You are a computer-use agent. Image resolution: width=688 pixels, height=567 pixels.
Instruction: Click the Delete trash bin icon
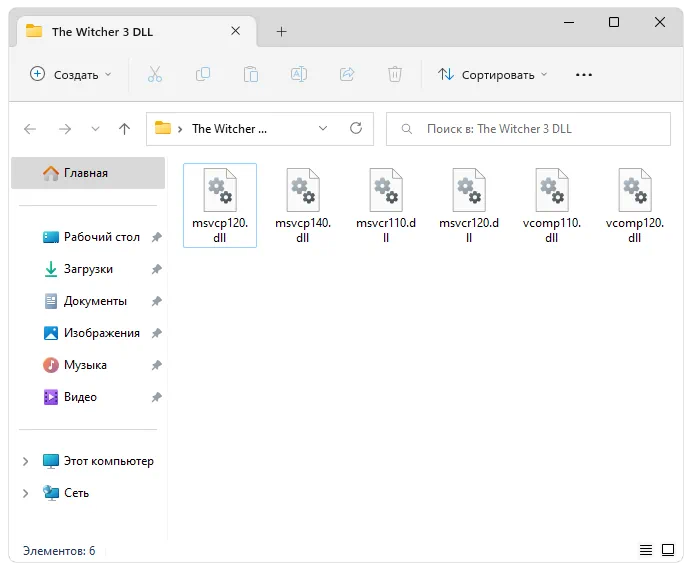tap(394, 75)
